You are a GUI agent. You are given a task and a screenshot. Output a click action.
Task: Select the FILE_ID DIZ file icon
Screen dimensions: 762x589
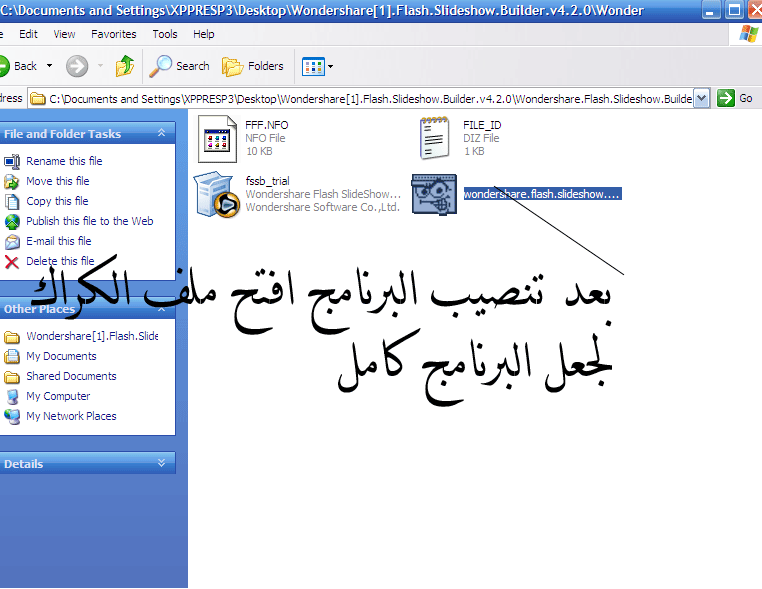tap(434, 138)
